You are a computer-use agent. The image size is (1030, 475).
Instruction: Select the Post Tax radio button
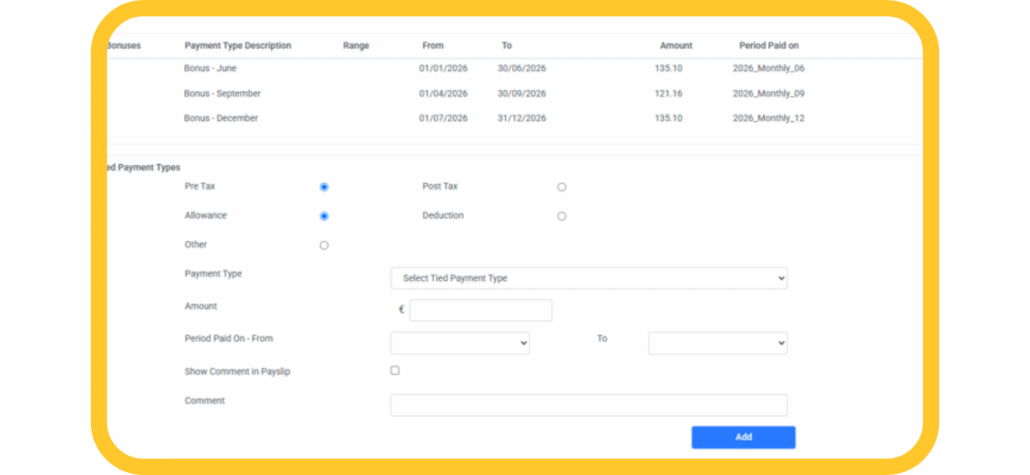click(562, 187)
